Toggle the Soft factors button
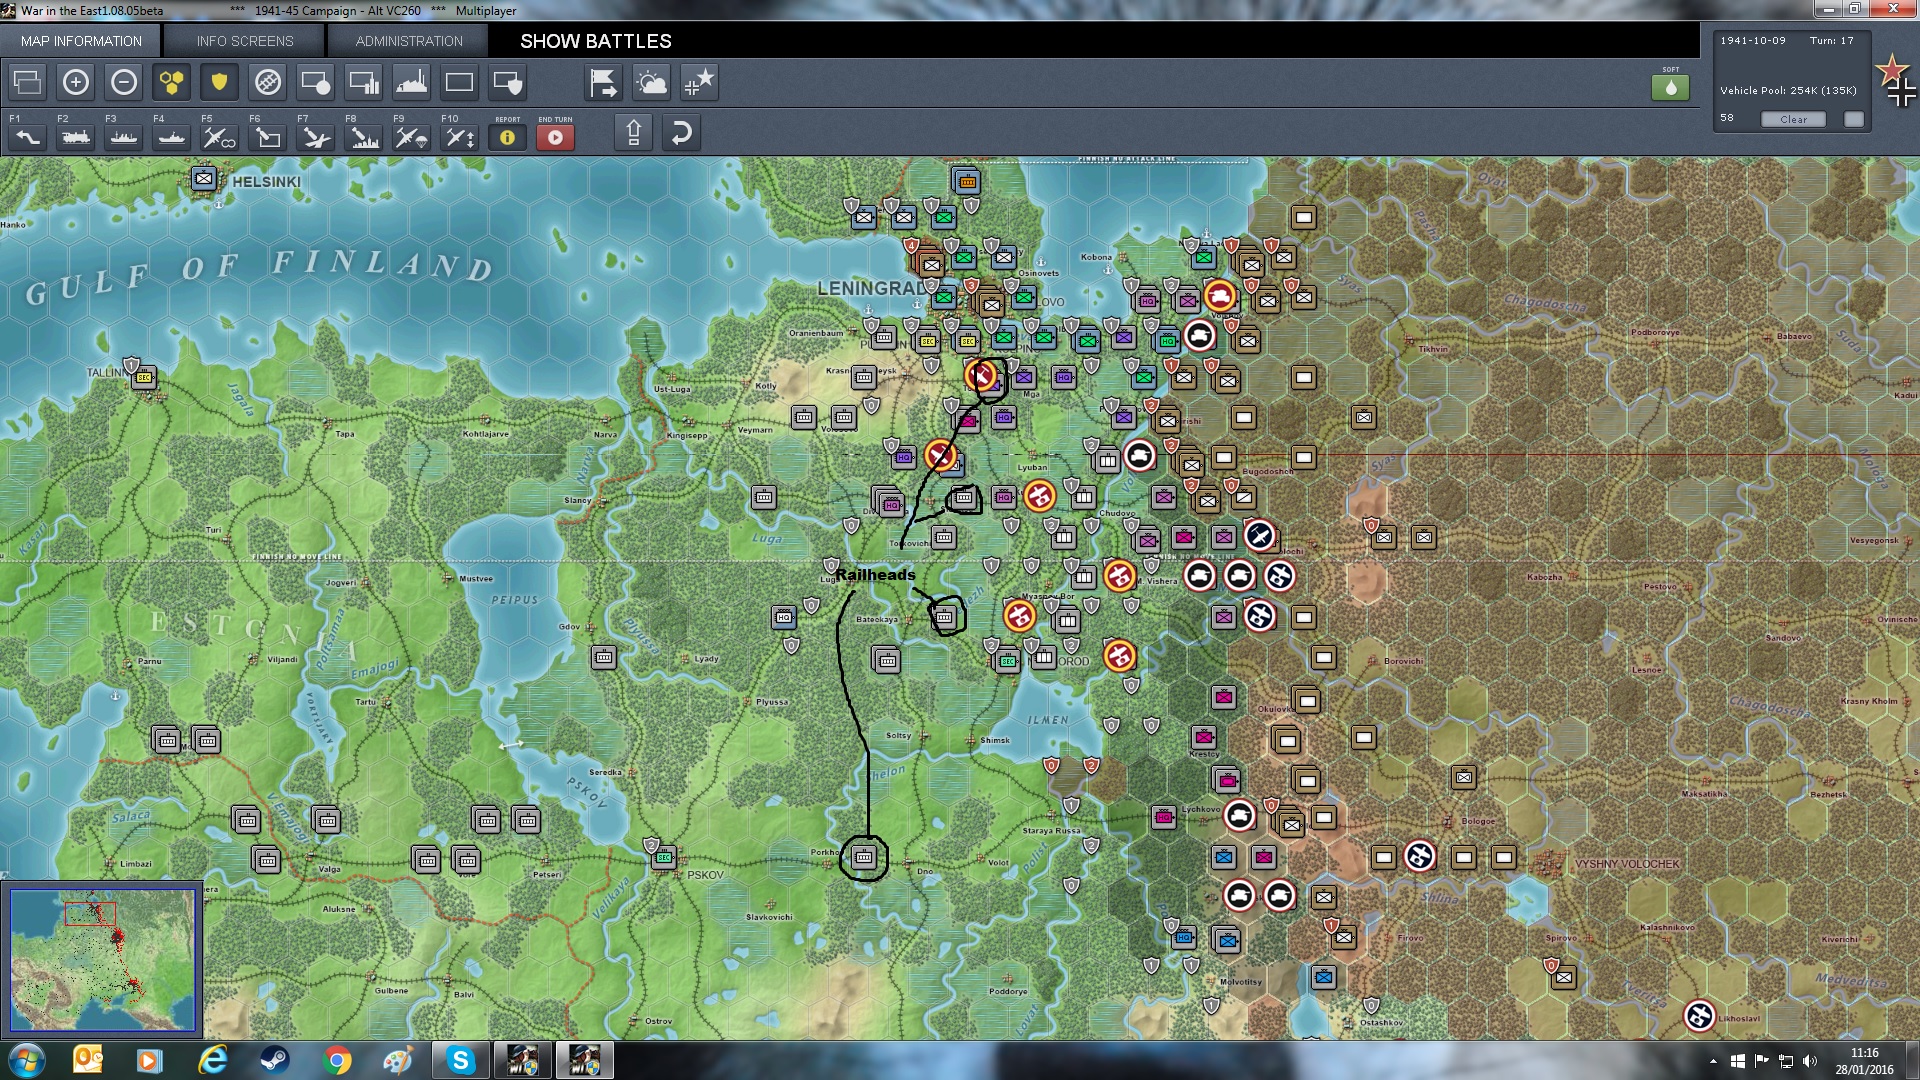1920x1080 pixels. tap(1671, 87)
